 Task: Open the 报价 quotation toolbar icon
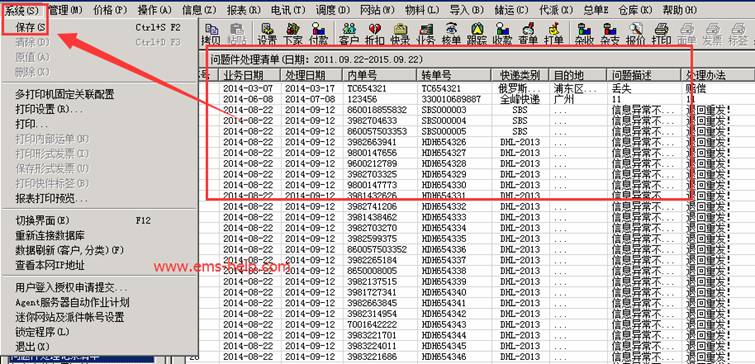tap(636, 34)
